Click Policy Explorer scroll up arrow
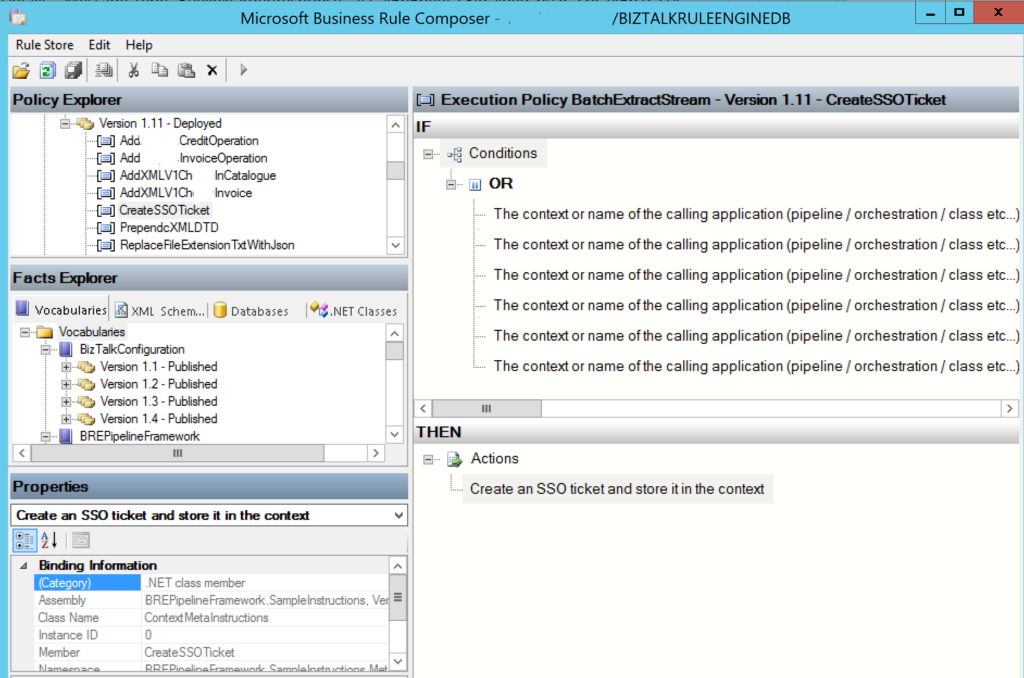1024x678 pixels. [x=396, y=125]
